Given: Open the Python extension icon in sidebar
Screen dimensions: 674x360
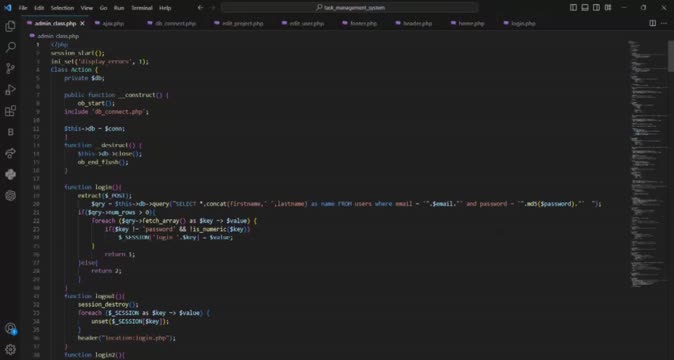Looking at the screenshot, I should [x=10, y=174].
